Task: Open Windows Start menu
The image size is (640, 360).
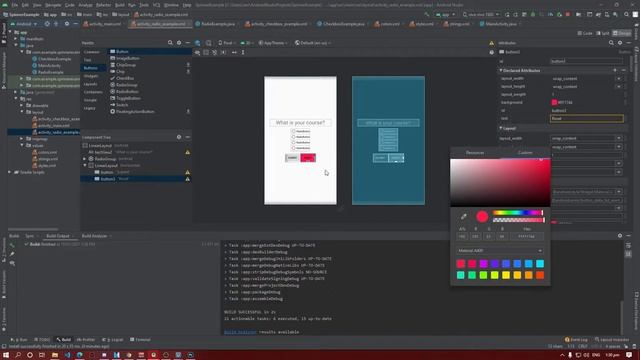Action: tap(6, 355)
